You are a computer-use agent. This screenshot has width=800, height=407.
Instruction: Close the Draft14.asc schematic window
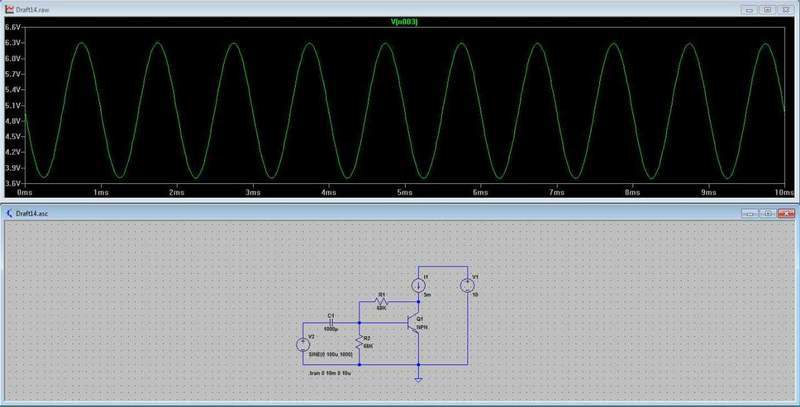point(787,213)
